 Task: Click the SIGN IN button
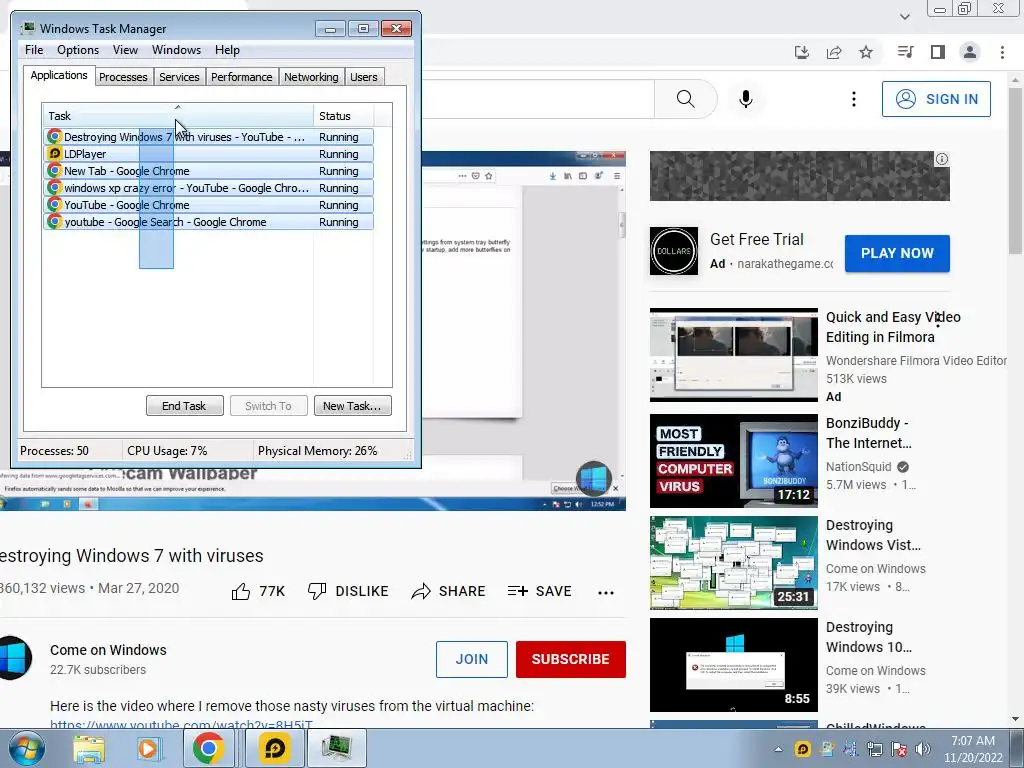(x=936, y=99)
